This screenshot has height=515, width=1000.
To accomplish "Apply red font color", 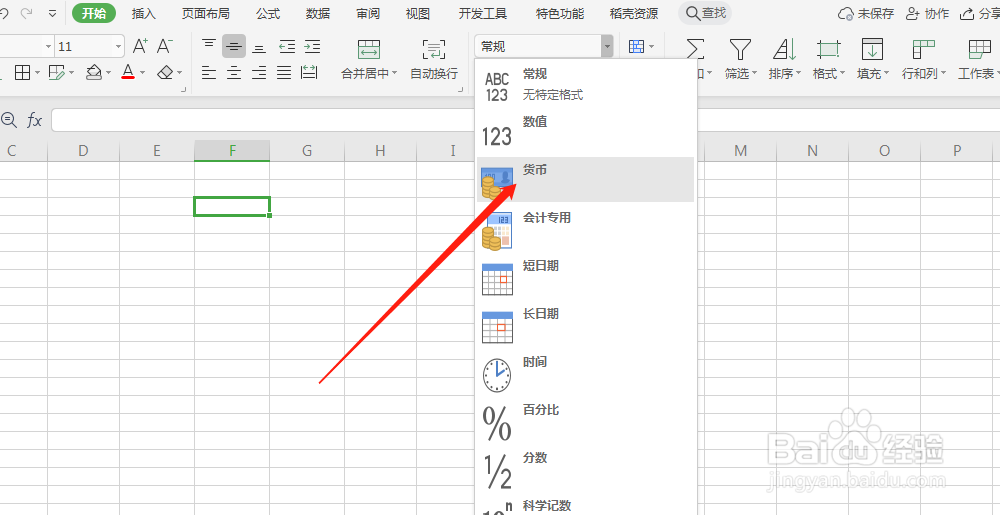I will click(x=128, y=73).
